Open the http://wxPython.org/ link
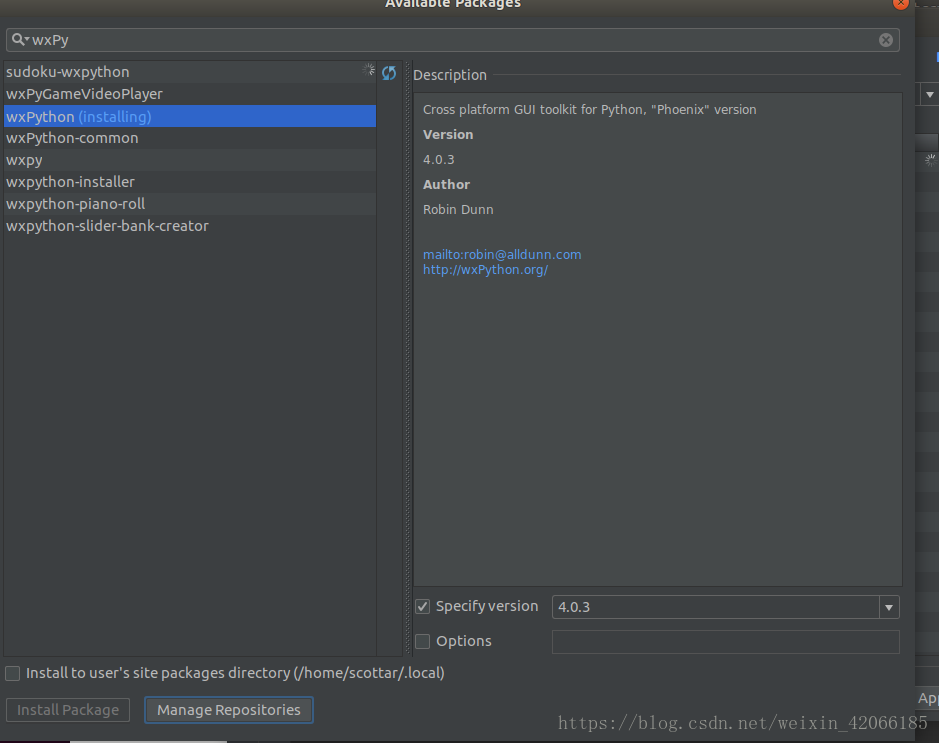The height and width of the screenshot is (743, 939). pyautogui.click(x=485, y=269)
